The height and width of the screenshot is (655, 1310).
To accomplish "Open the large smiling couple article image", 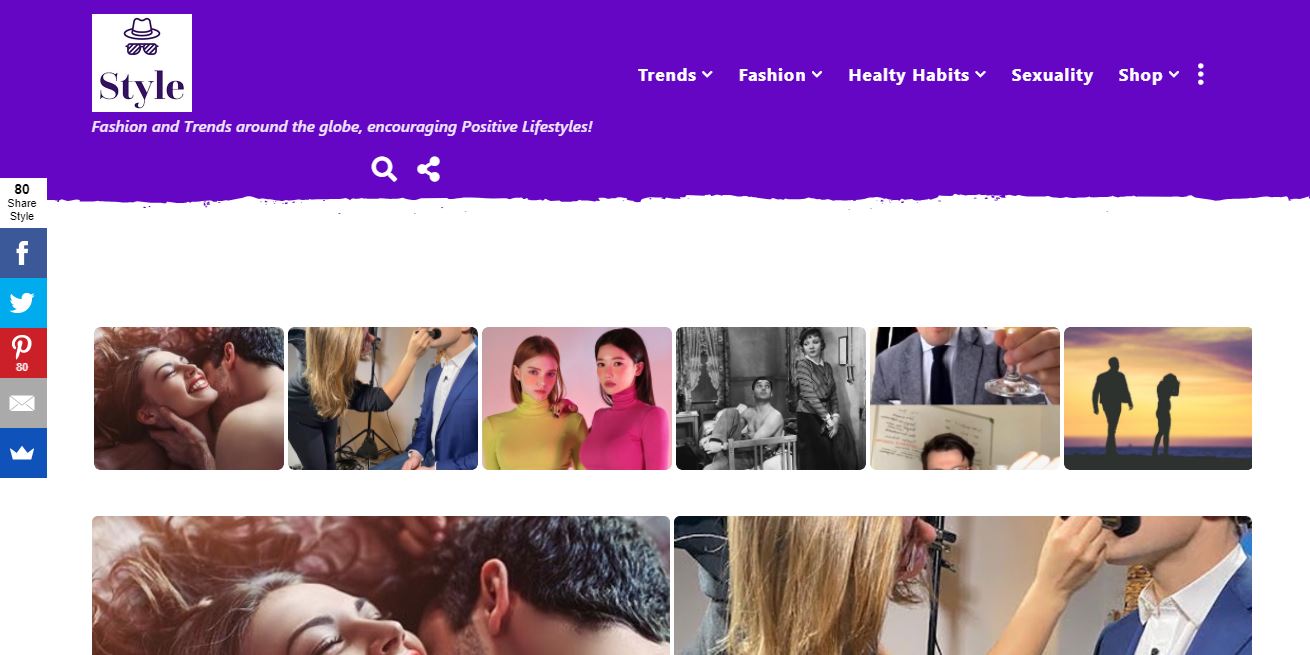I will tap(381, 585).
